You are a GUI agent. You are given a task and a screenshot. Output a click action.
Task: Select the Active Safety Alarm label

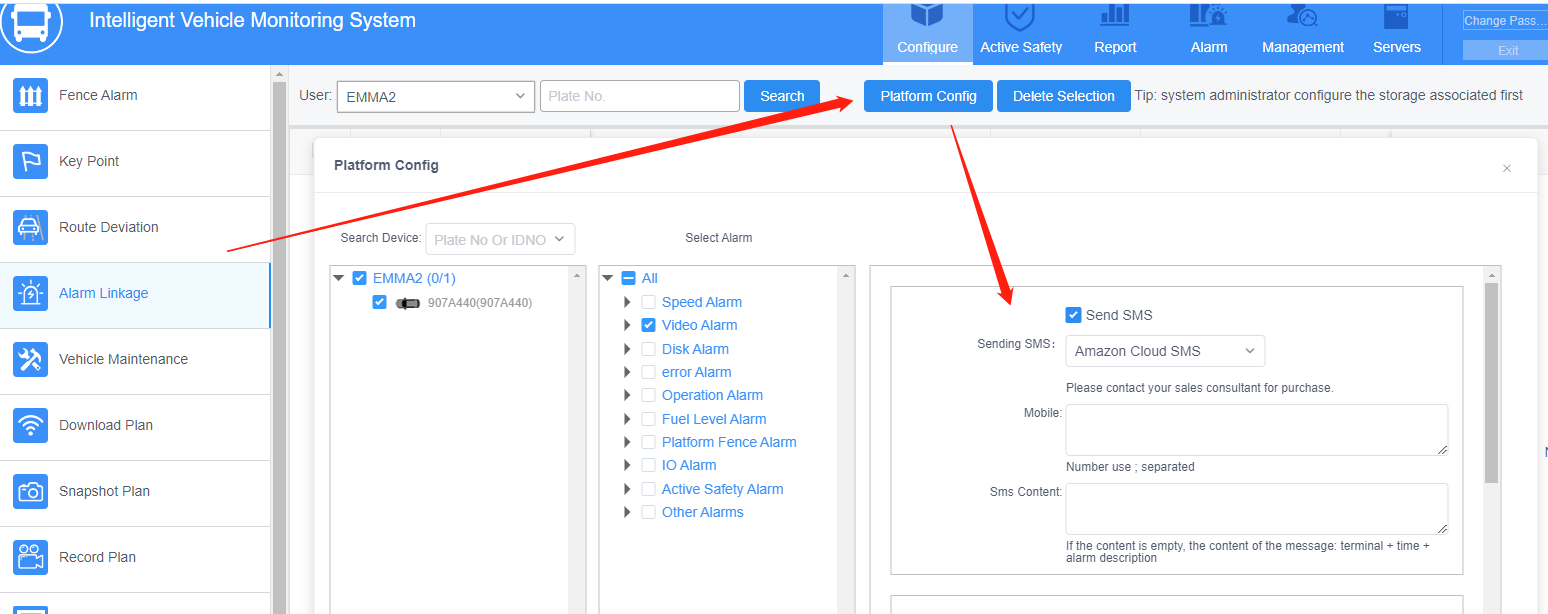tap(722, 489)
